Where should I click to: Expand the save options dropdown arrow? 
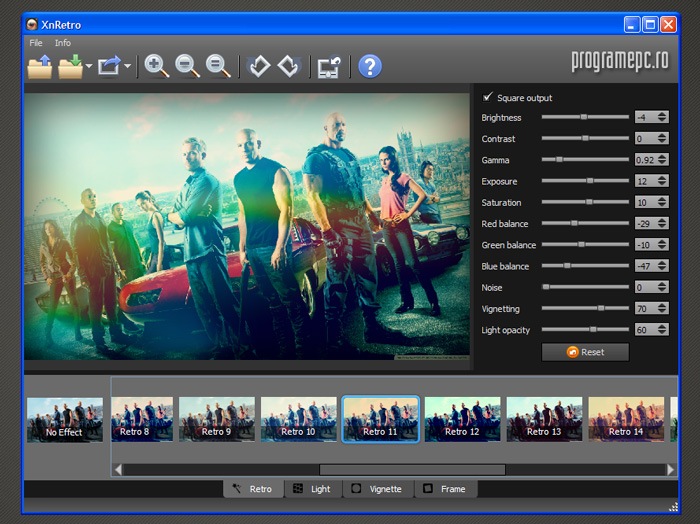click(89, 66)
